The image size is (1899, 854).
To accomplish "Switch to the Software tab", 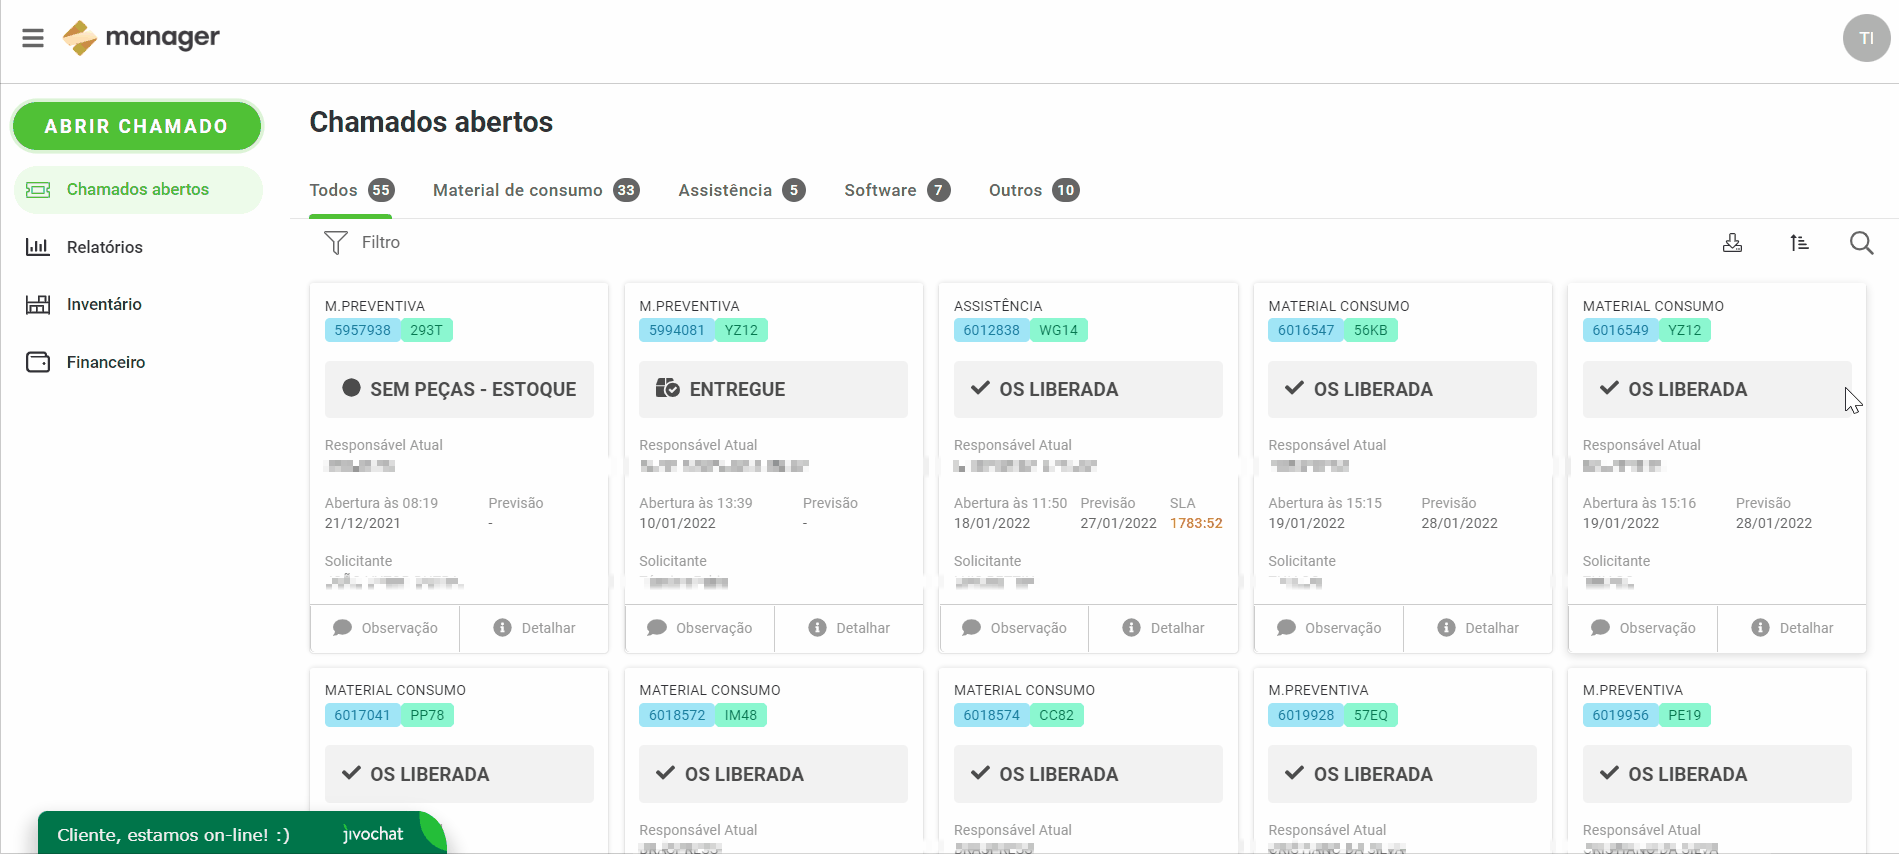I will (x=897, y=190).
